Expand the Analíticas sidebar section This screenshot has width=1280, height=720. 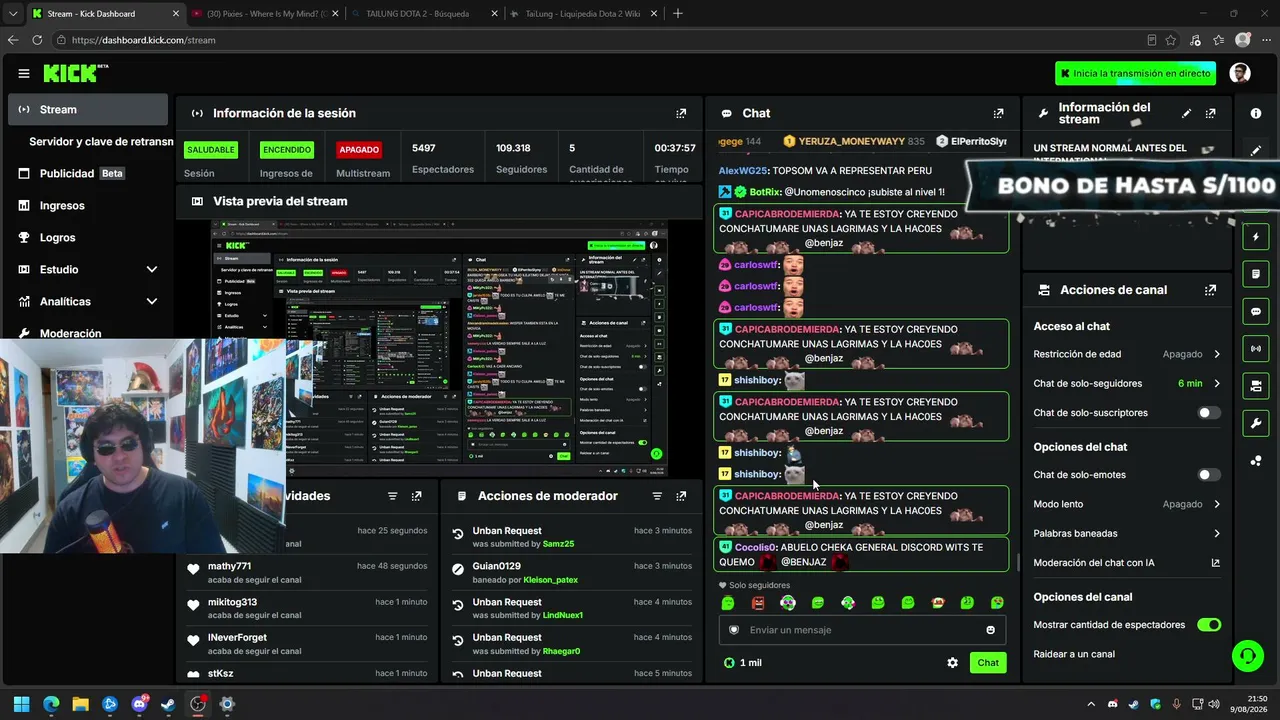pyautogui.click(x=152, y=301)
